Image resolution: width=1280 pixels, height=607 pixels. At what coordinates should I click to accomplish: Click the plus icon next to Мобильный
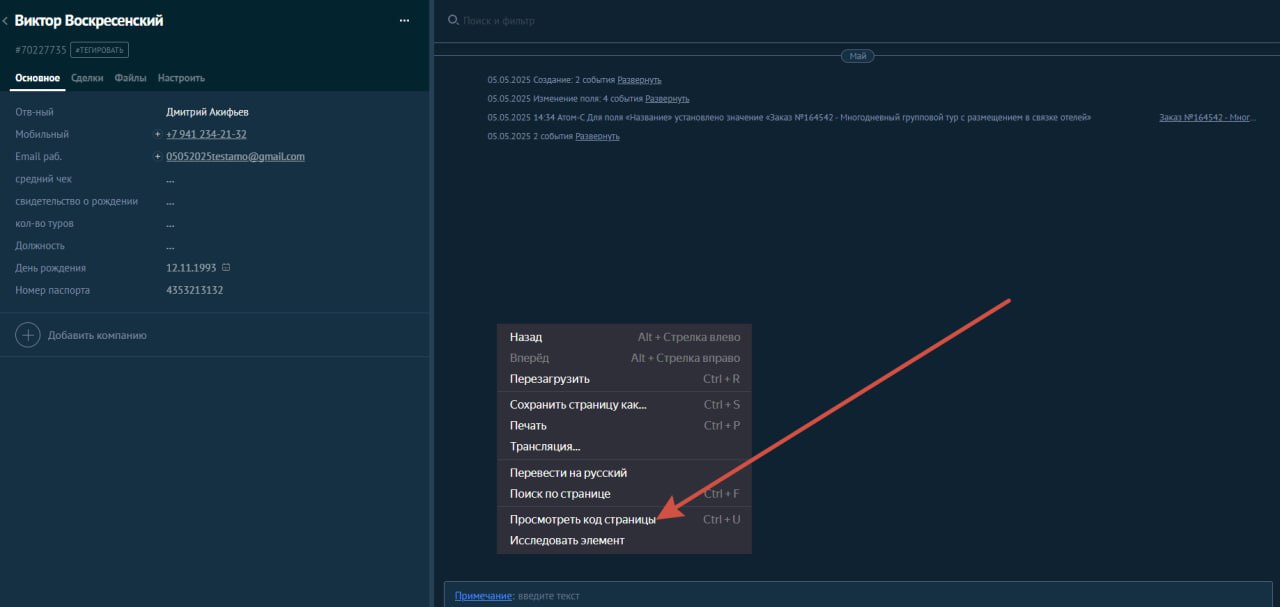(x=157, y=134)
